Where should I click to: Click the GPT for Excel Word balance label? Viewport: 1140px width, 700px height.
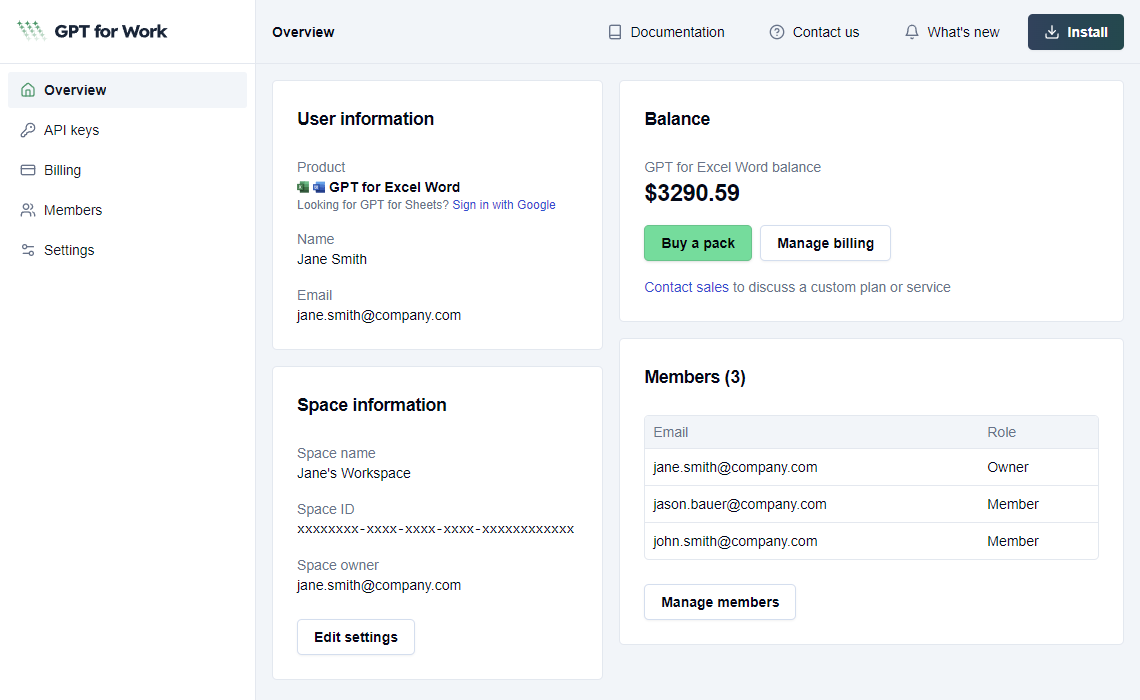click(732, 167)
